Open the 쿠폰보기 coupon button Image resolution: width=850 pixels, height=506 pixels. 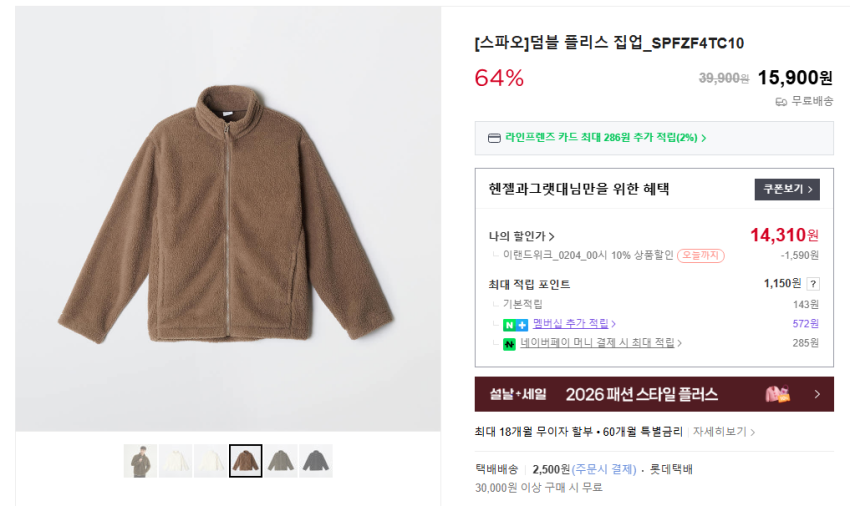[x=787, y=189]
